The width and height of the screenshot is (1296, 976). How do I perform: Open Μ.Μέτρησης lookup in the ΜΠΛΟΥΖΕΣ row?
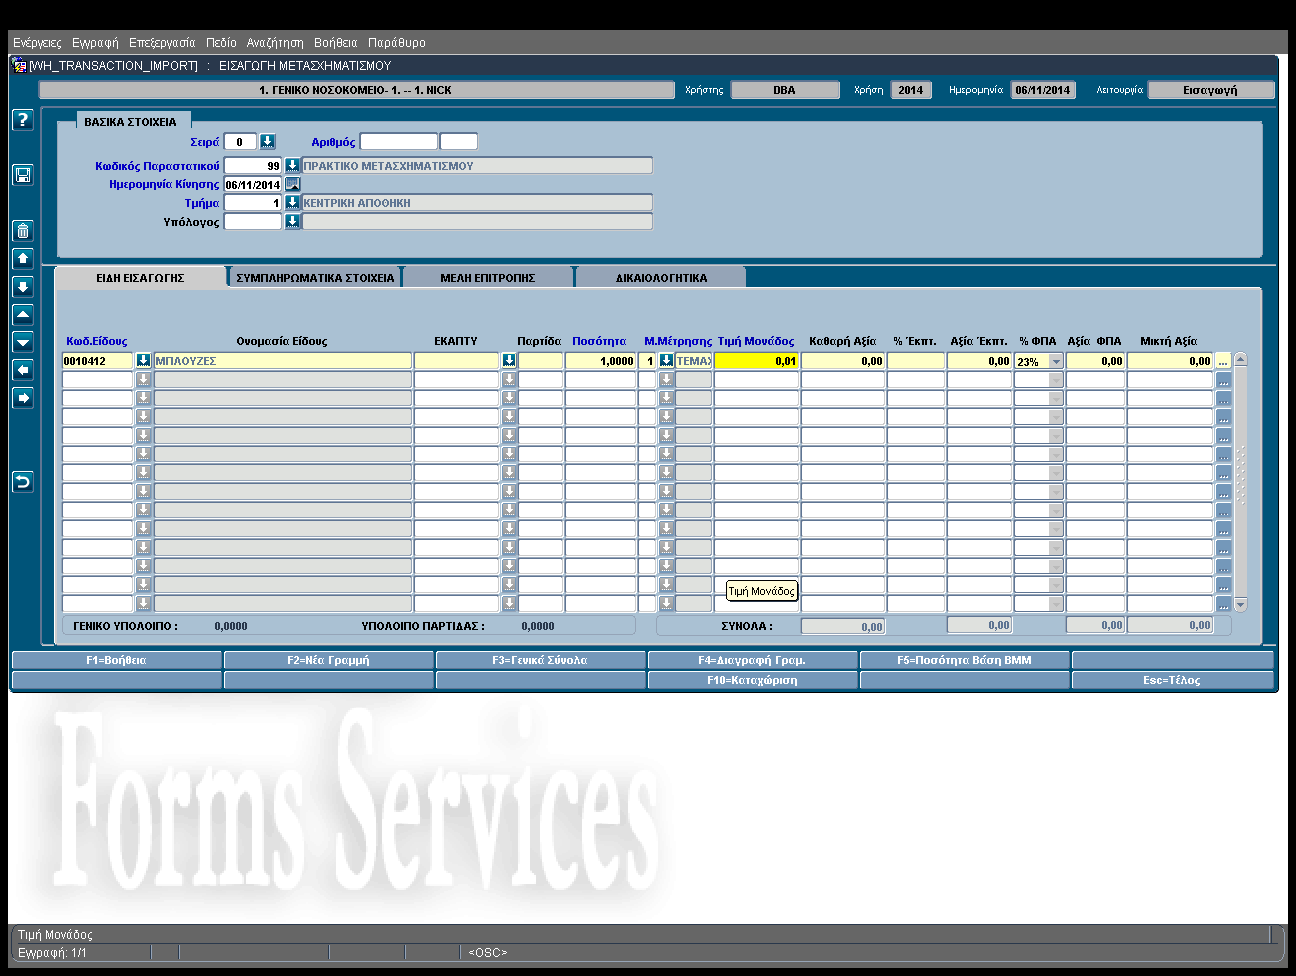point(666,360)
